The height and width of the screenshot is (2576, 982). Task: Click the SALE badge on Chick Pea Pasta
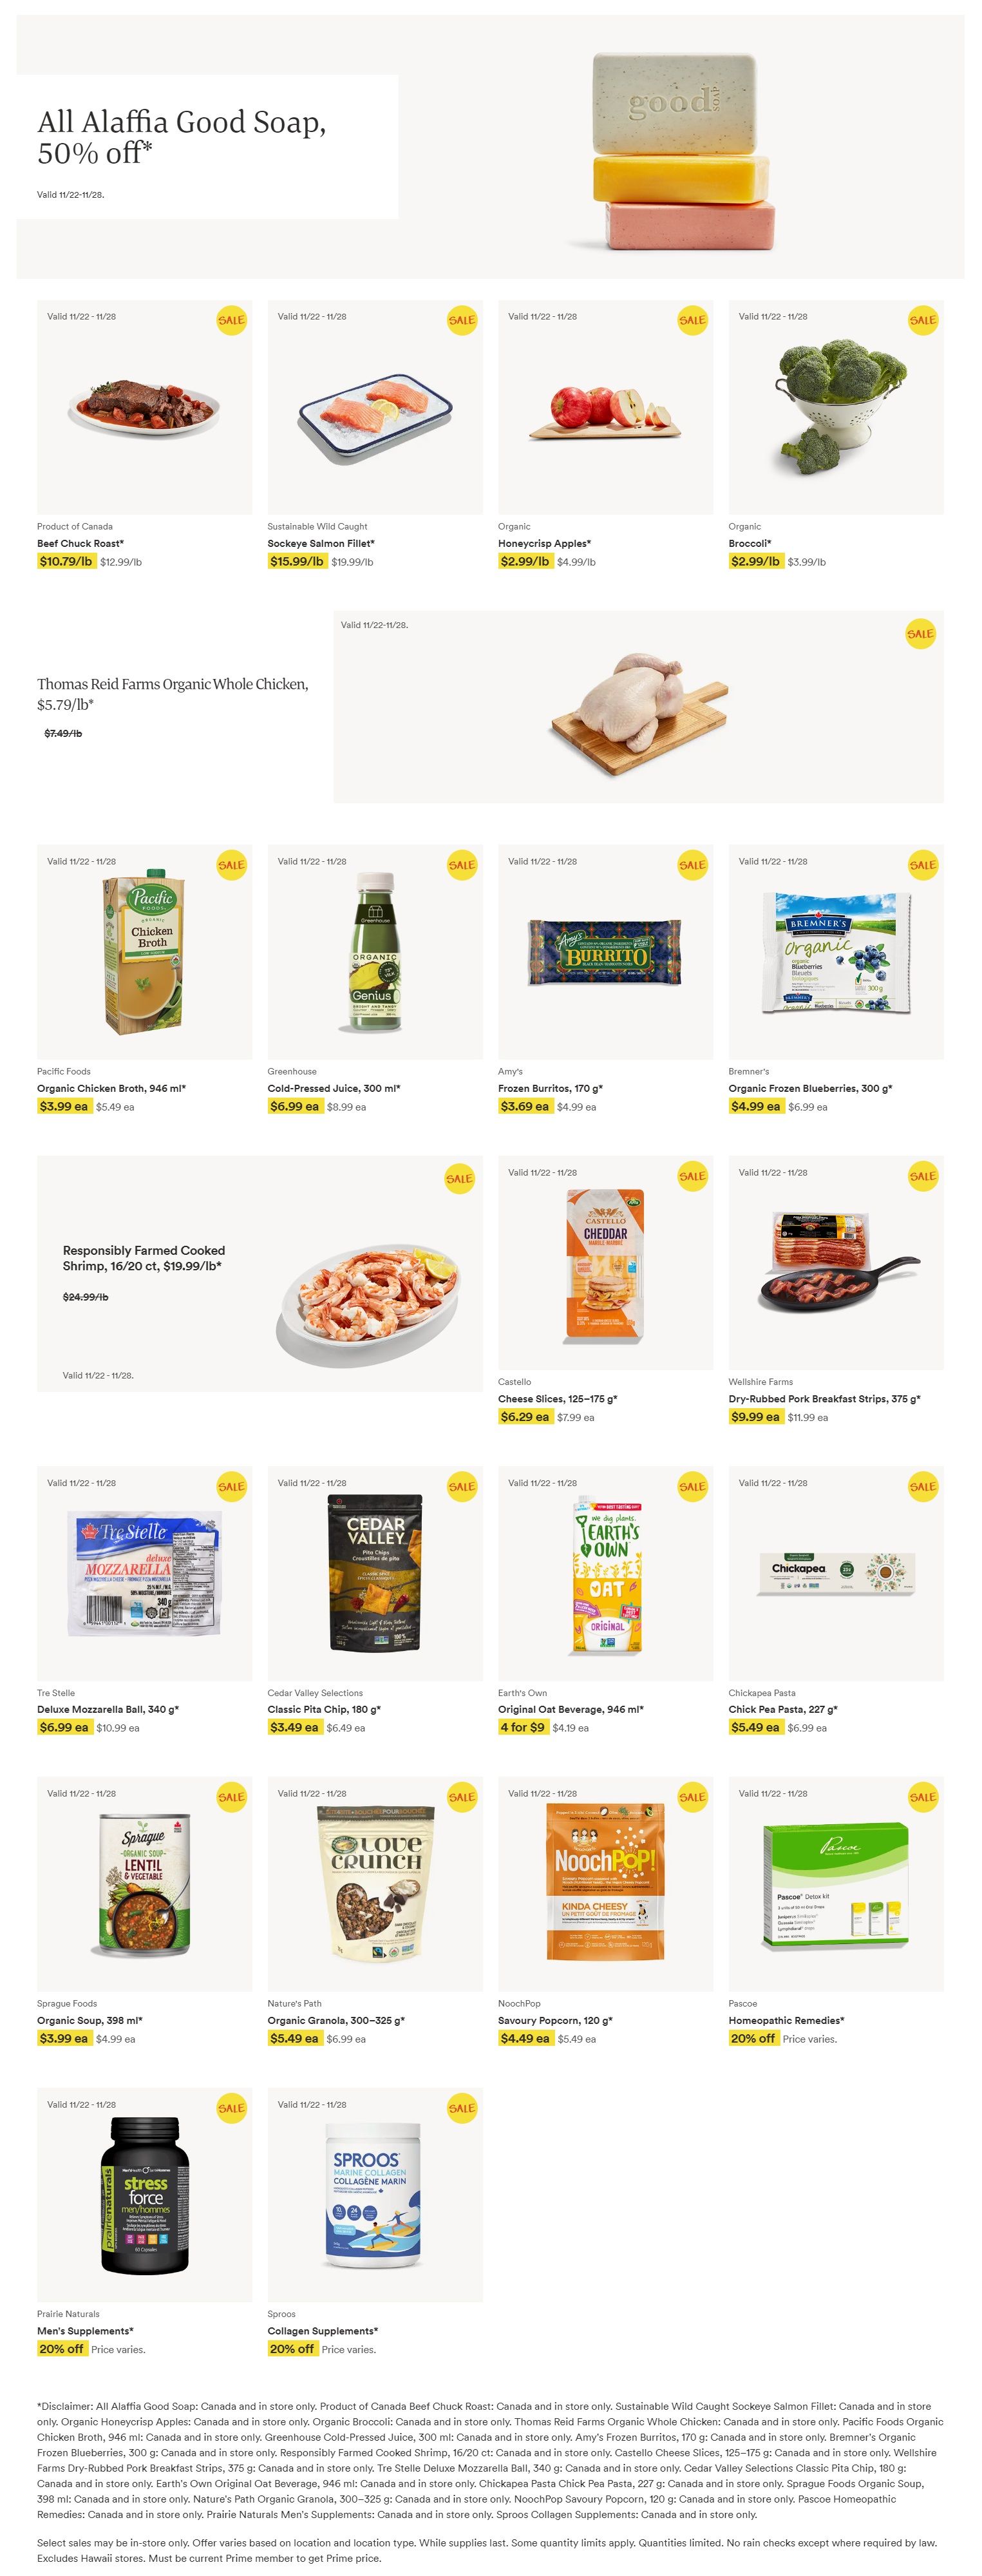pos(923,1486)
